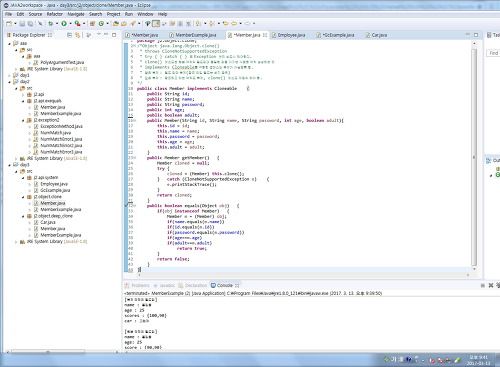
Task: Fold the getMember method at line 23
Action: (x=134, y=158)
